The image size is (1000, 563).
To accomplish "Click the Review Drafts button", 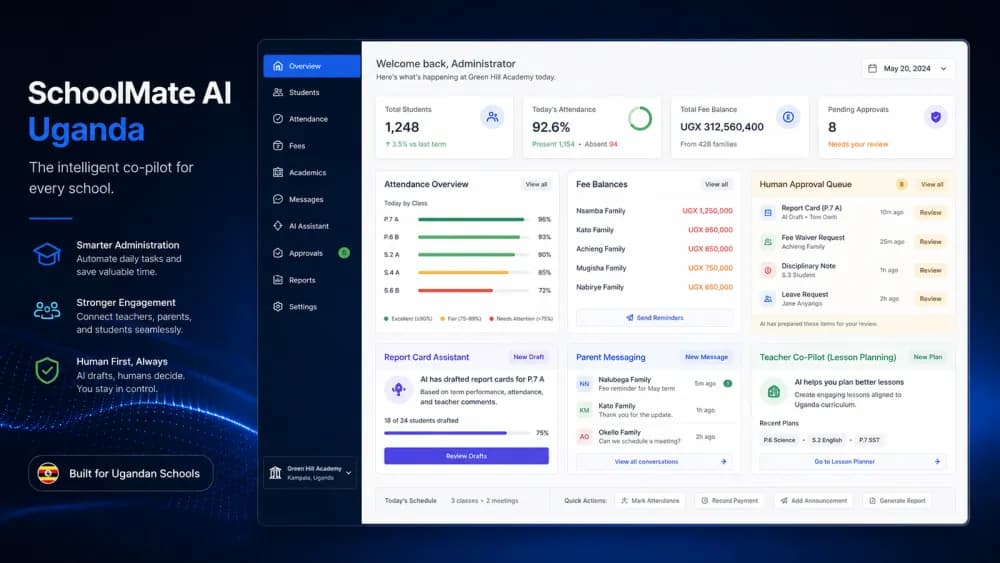I will tap(466, 456).
